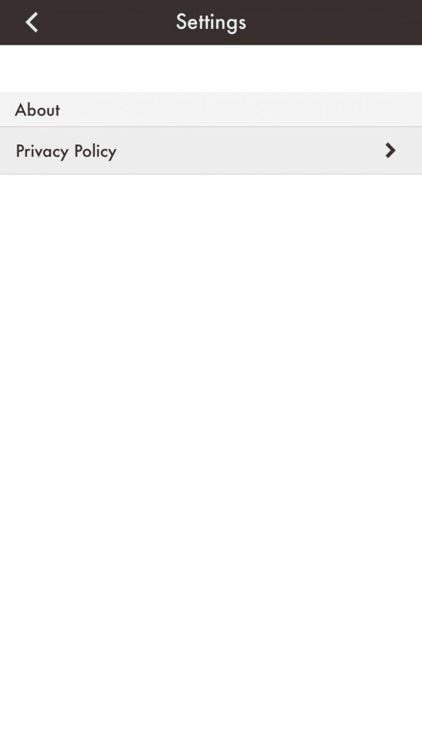Select the Privacy Policy row
The image size is (422, 750).
pyautogui.click(x=211, y=151)
